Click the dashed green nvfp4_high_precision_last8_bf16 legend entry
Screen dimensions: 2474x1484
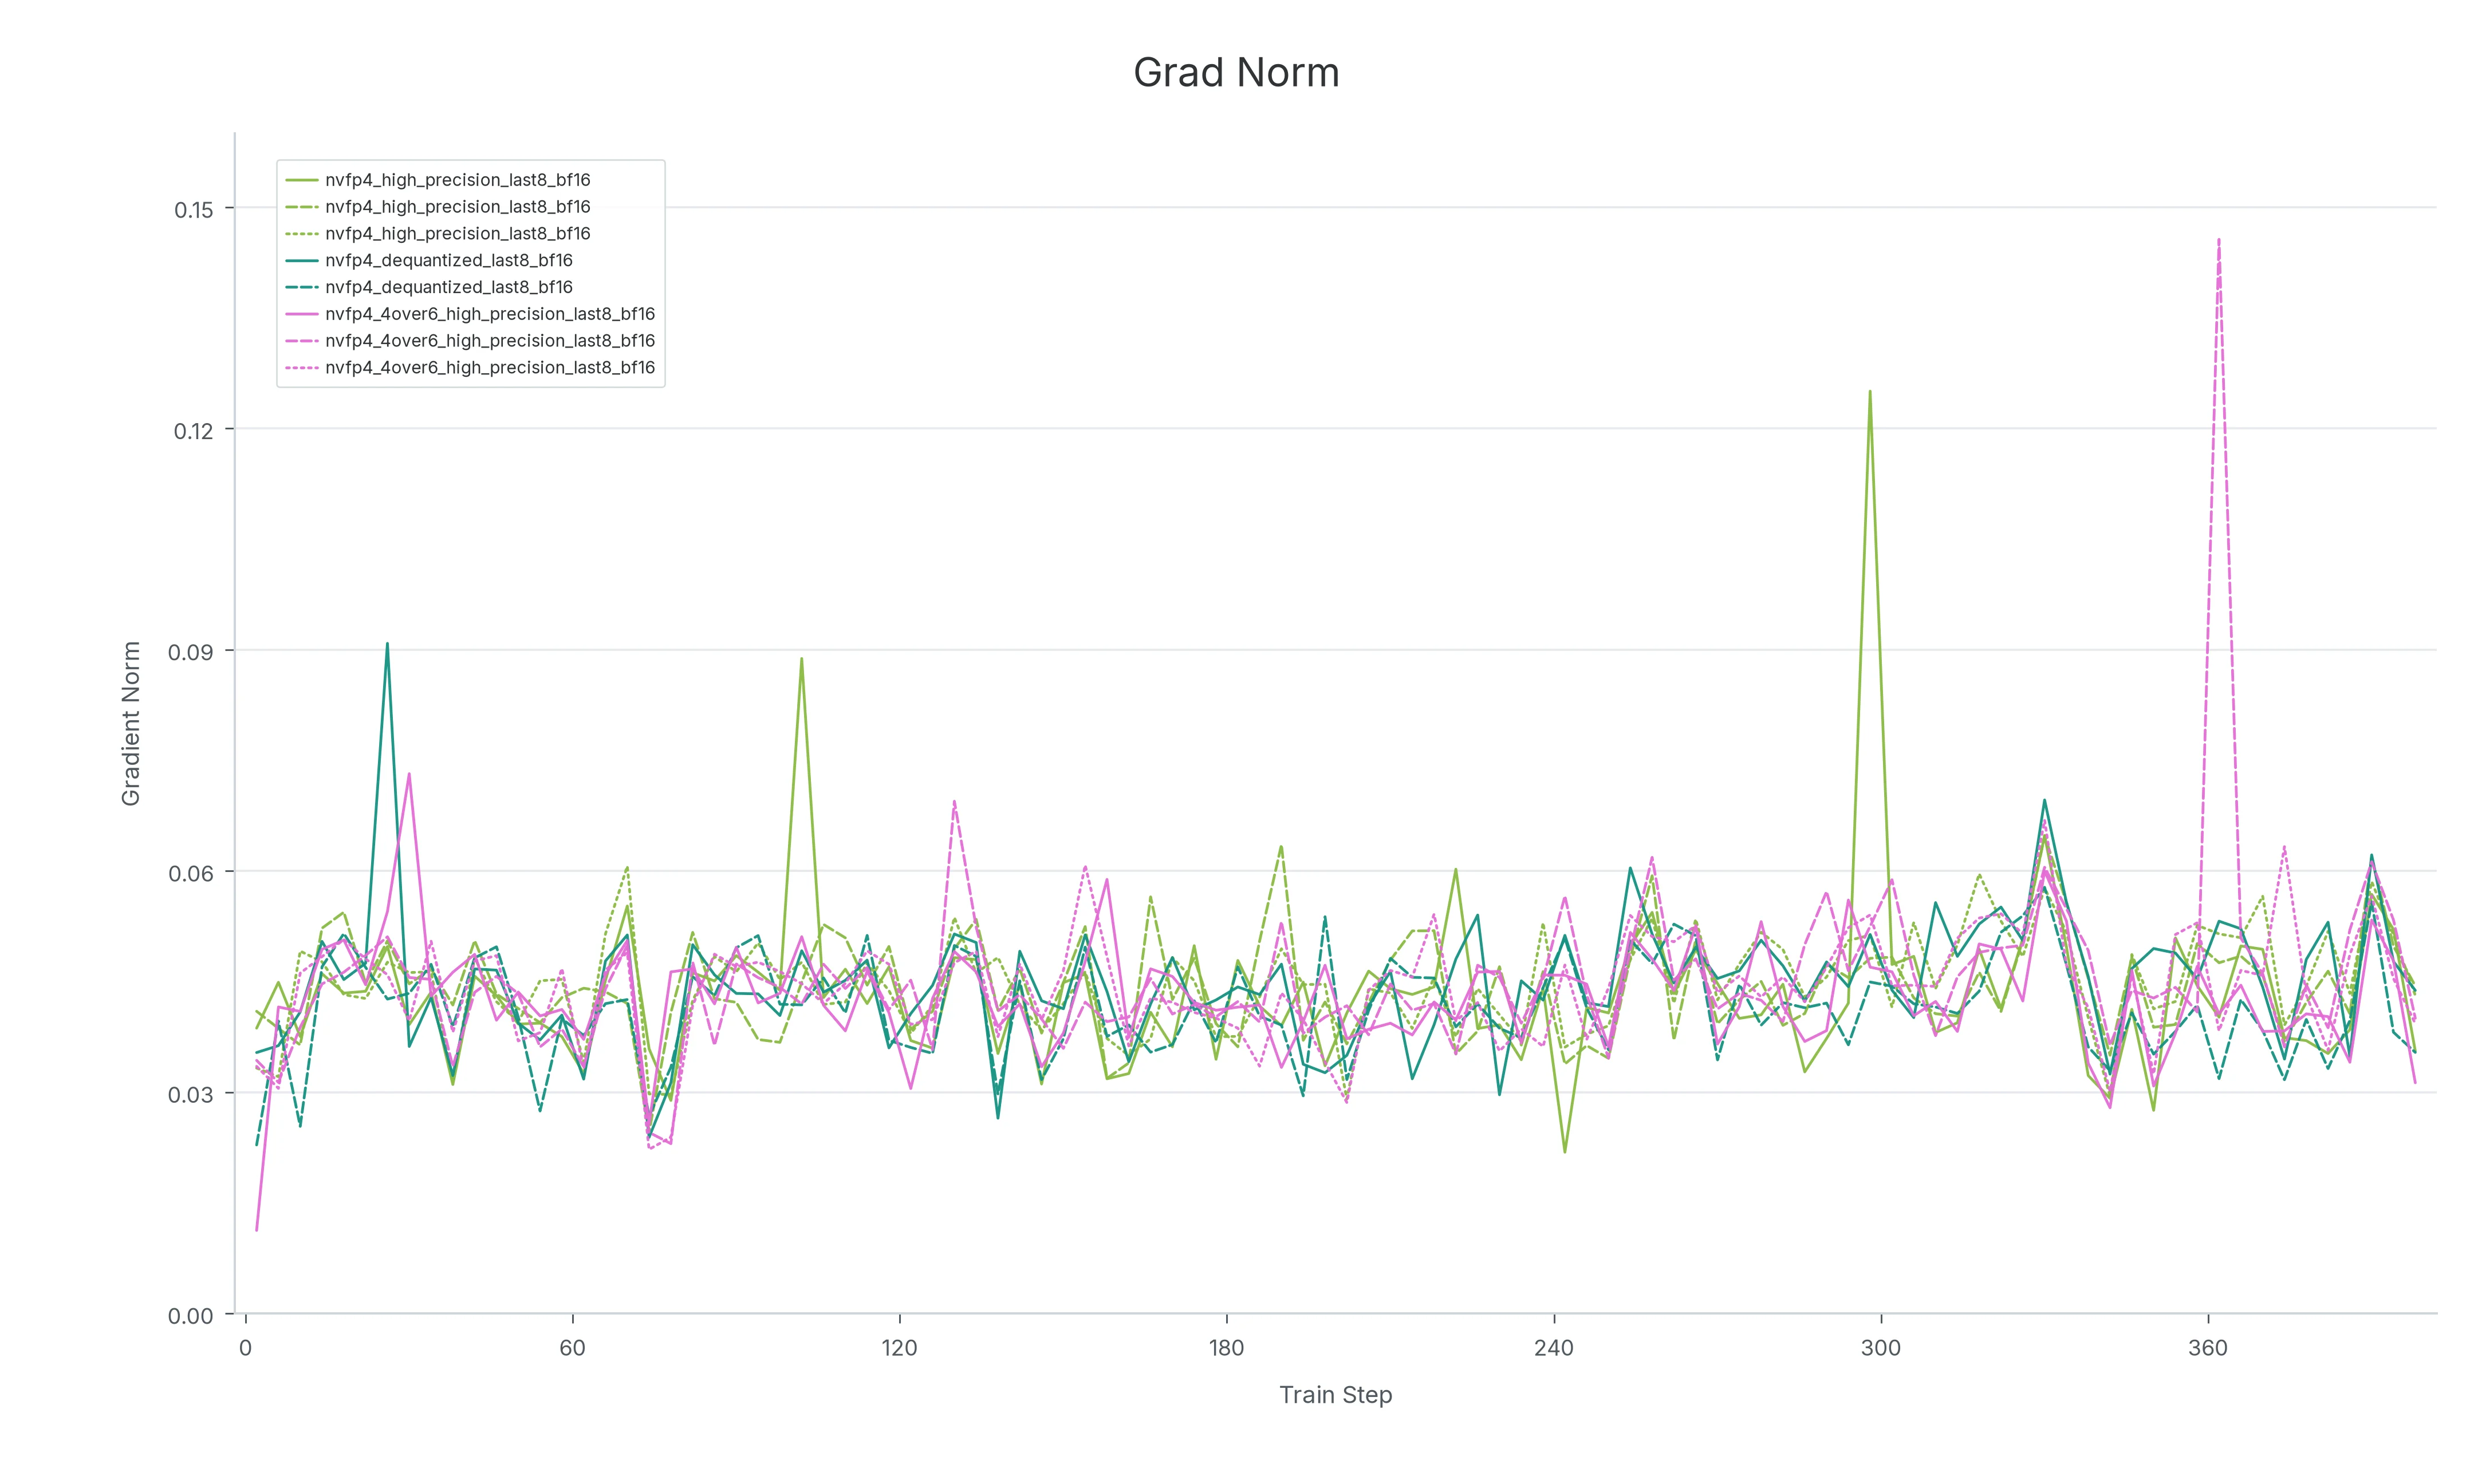[x=438, y=207]
